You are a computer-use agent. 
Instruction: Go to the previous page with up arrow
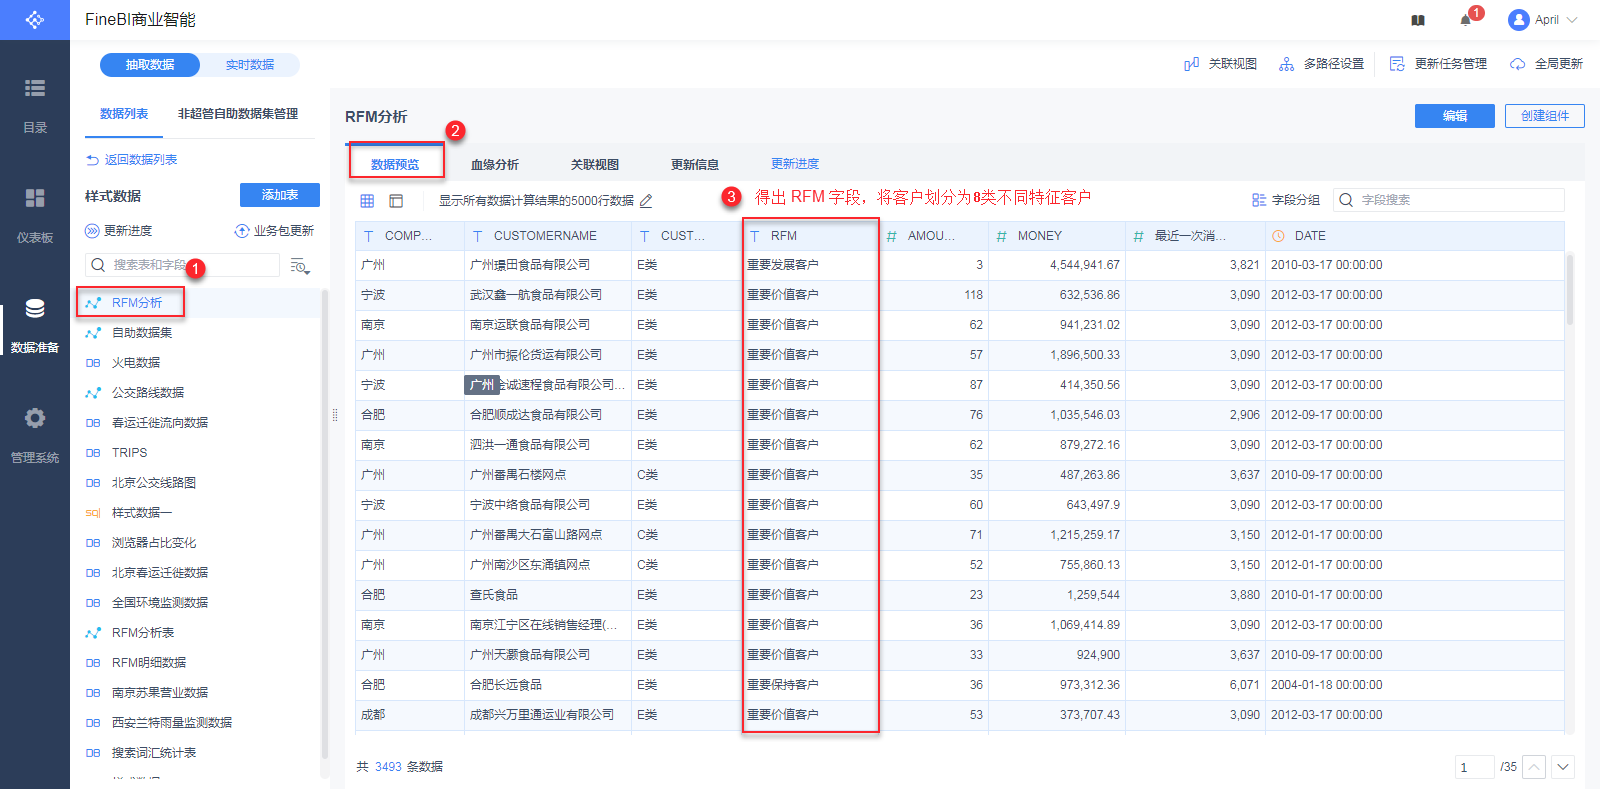[1534, 767]
